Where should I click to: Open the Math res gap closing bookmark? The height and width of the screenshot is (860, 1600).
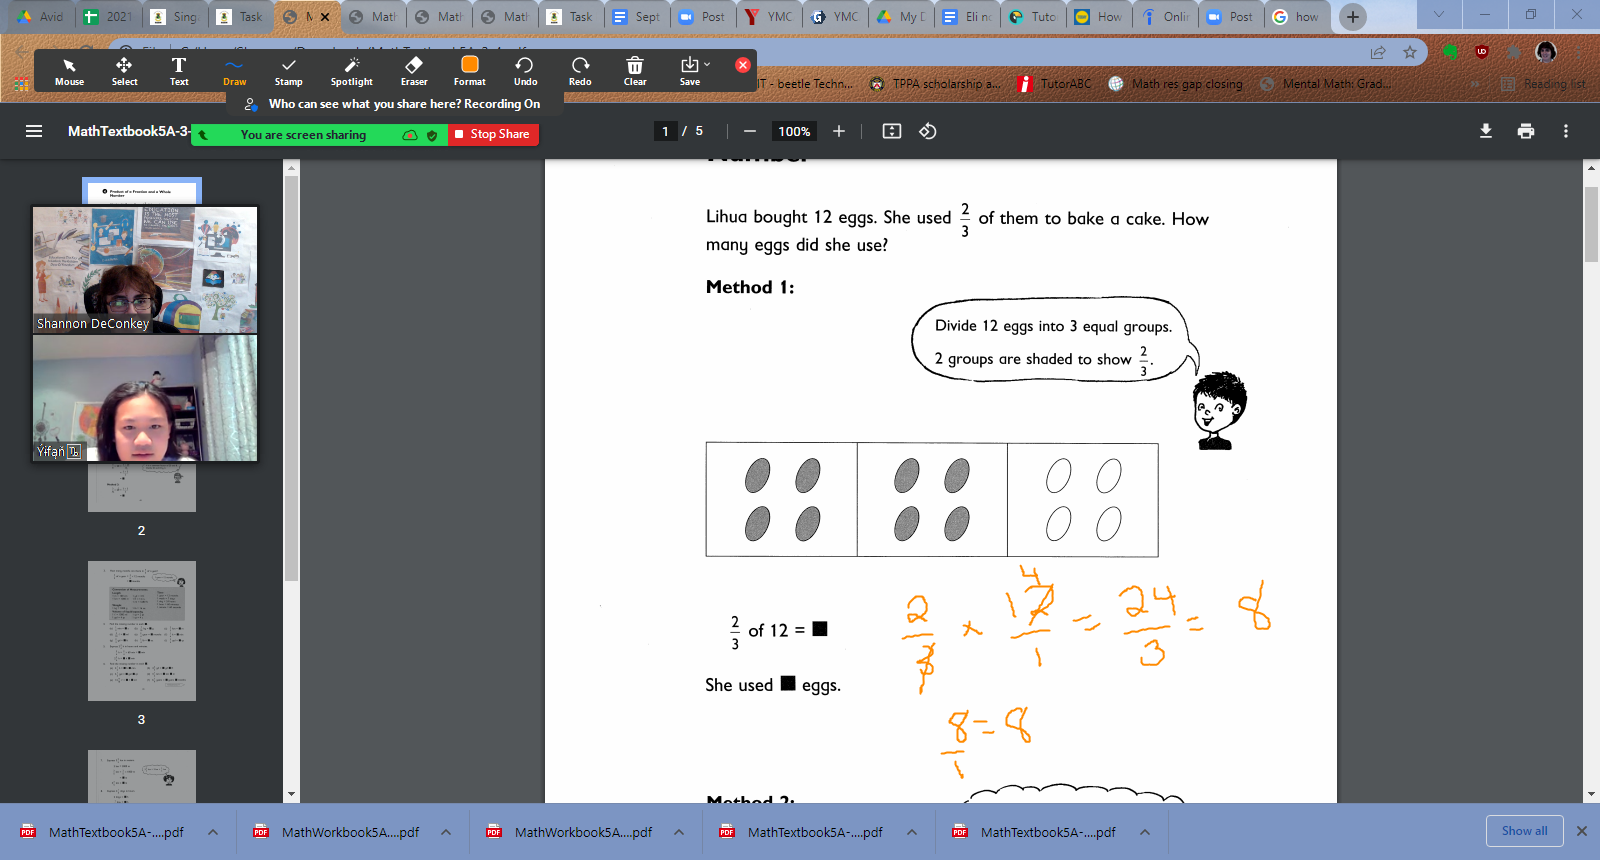pyautogui.click(x=1176, y=84)
